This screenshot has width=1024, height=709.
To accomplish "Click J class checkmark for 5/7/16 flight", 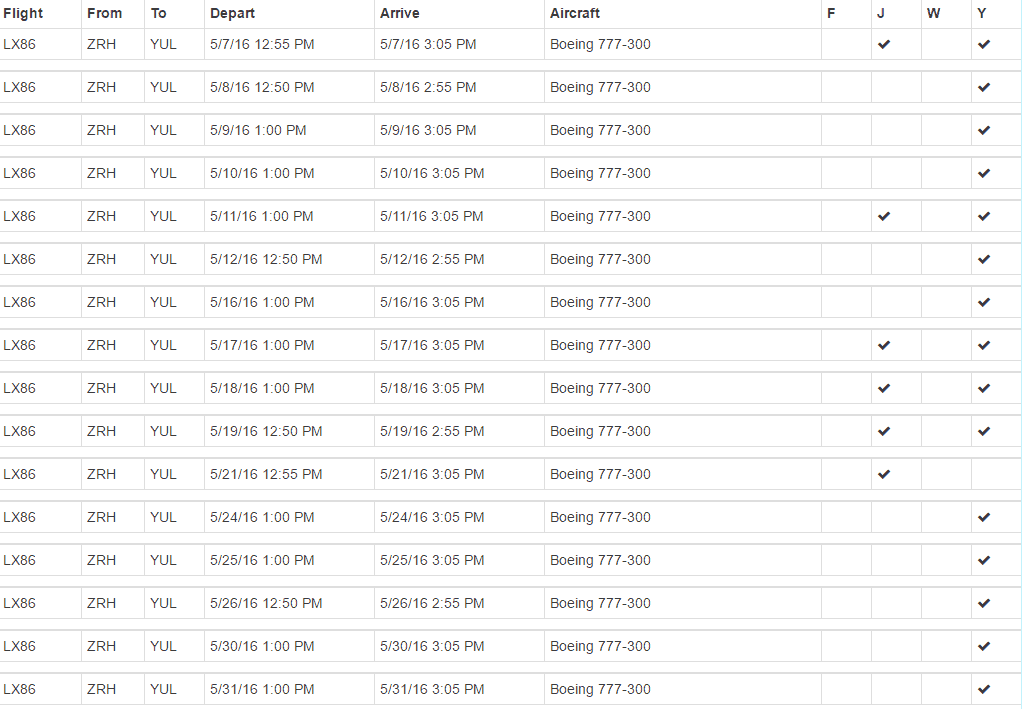I will 884,44.
